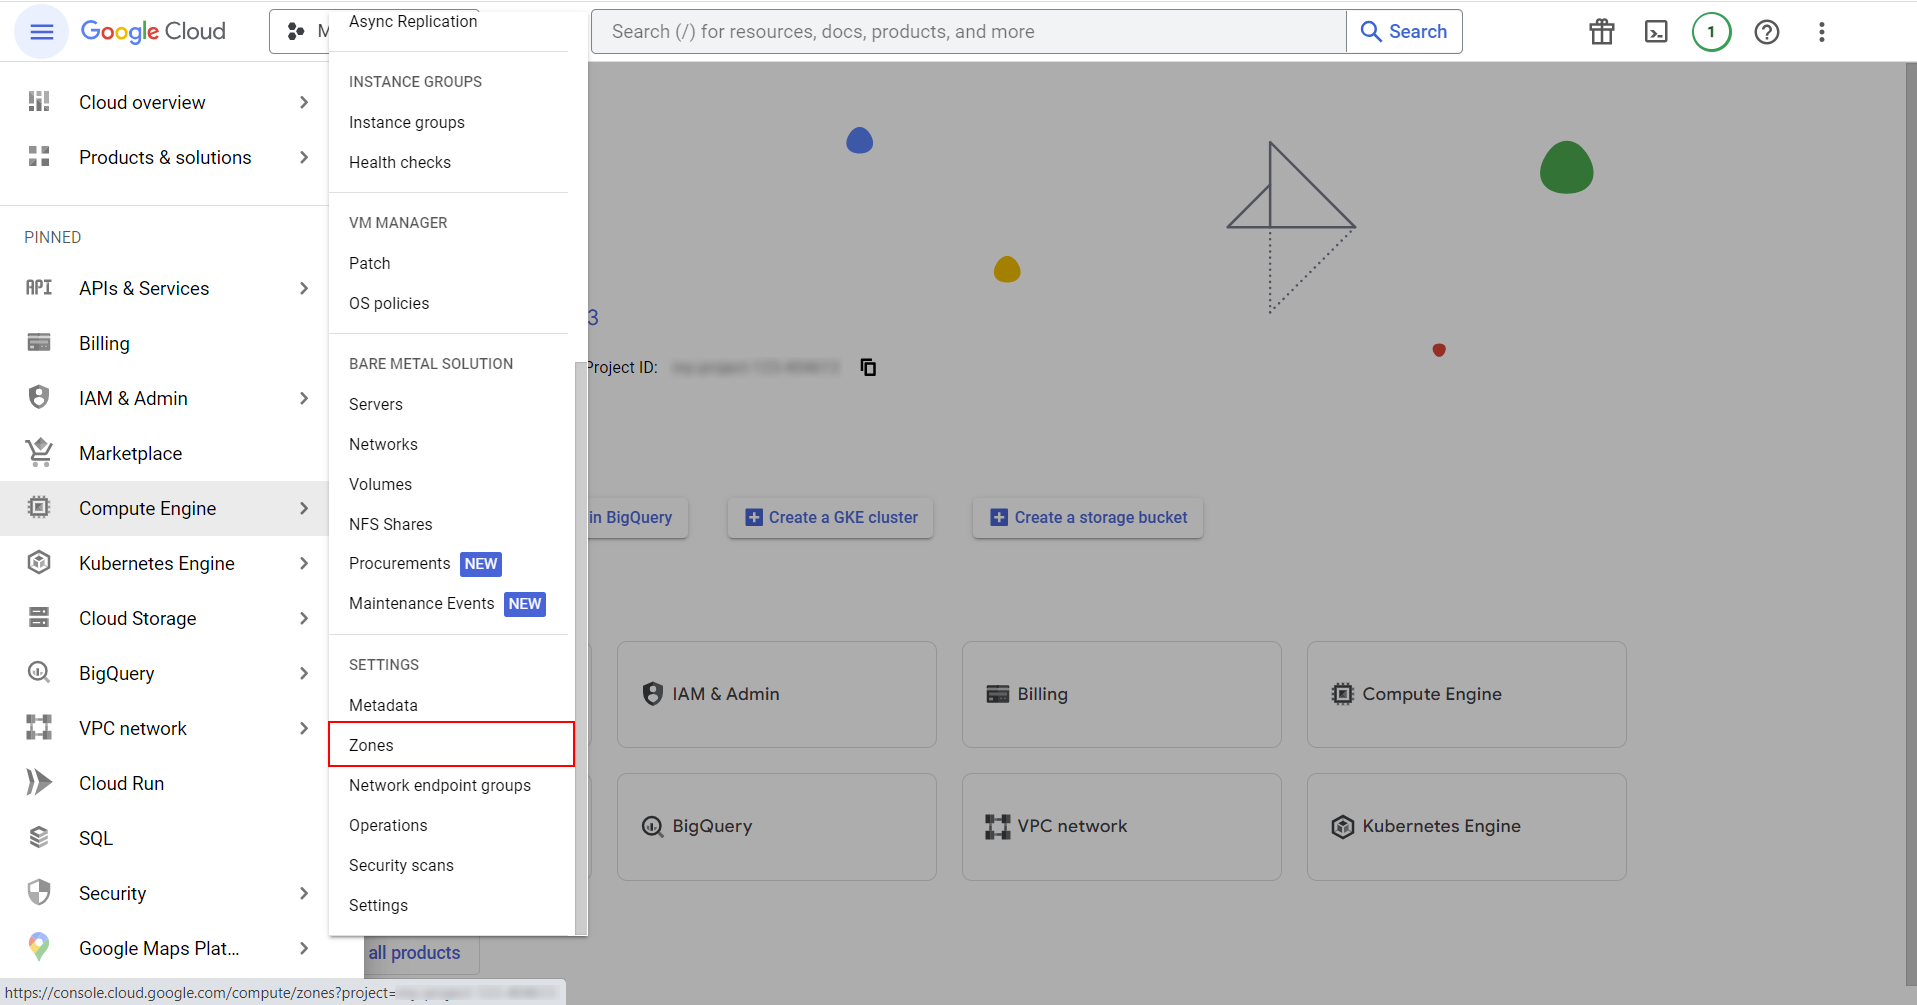Open the help question mark icon
The image size is (1917, 1005).
pos(1767,32)
